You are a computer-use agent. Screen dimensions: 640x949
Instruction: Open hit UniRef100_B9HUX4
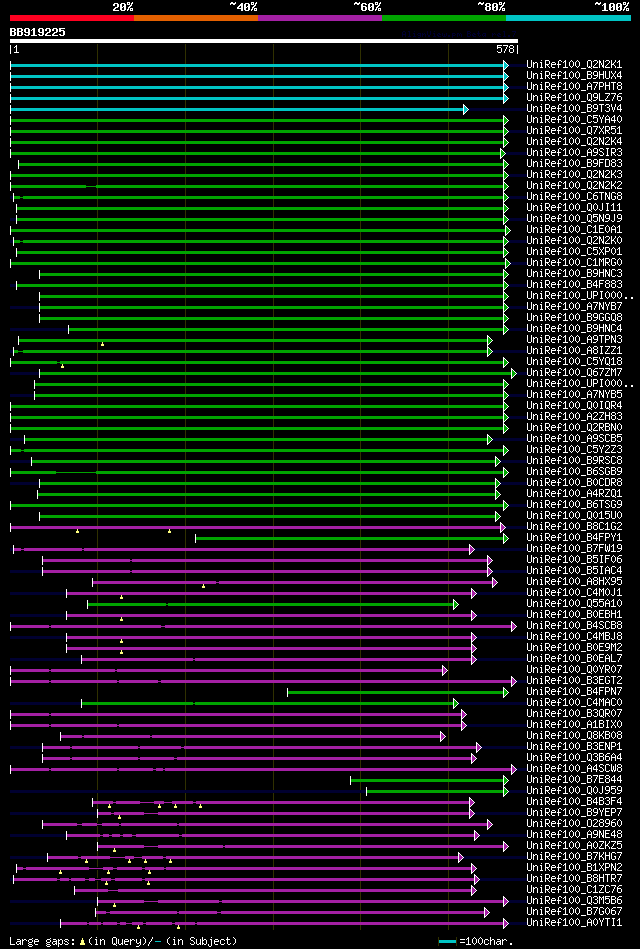click(x=574, y=76)
